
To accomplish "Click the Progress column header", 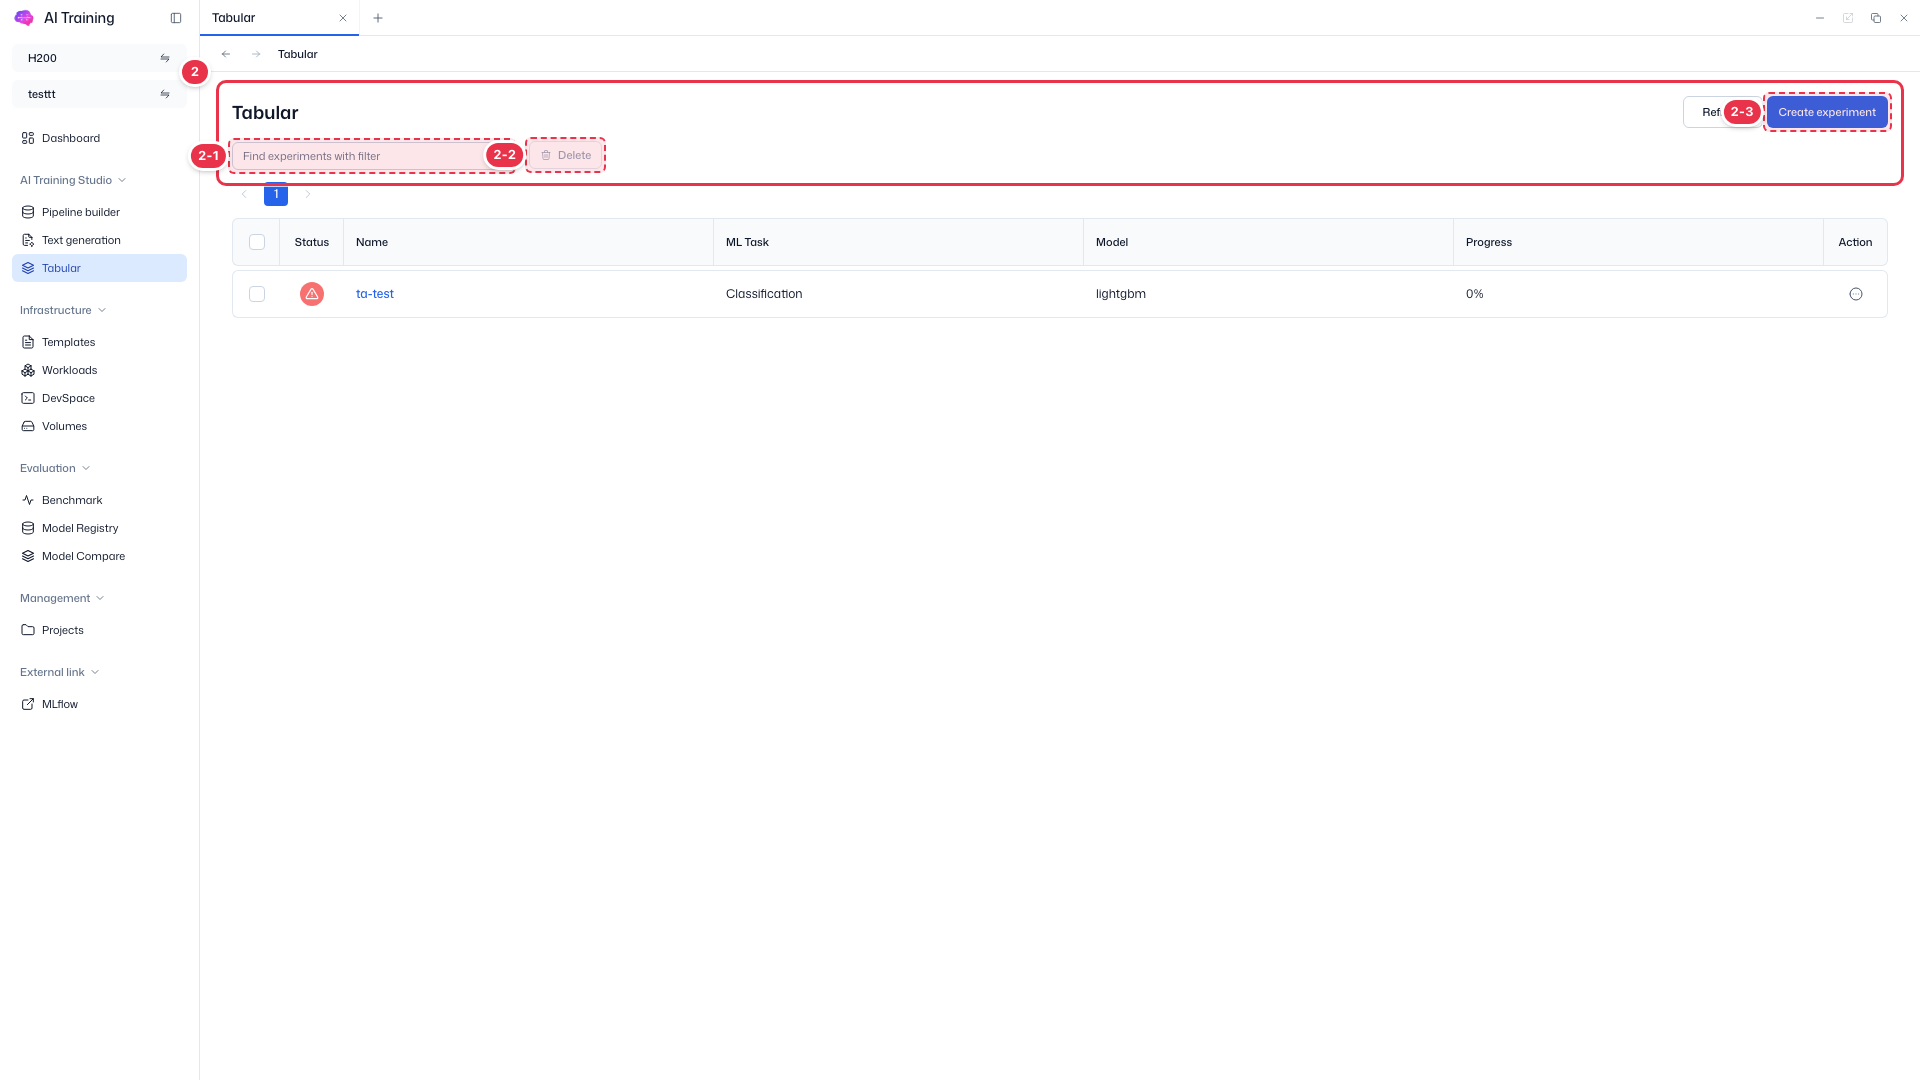I will pyautogui.click(x=1638, y=242).
